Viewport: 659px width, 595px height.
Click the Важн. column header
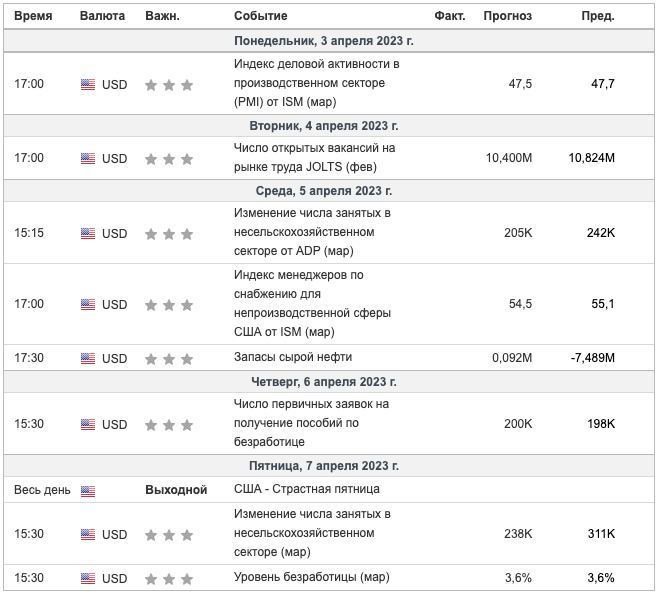point(162,16)
